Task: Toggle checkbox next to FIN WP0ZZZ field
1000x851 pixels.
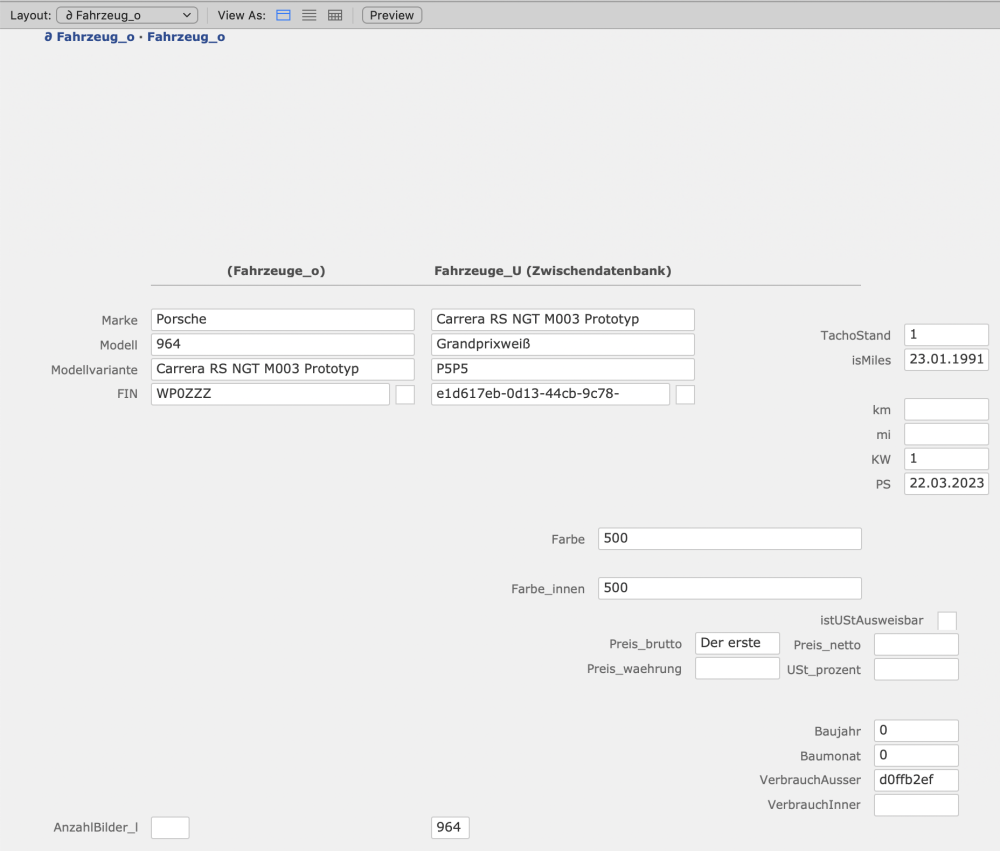Action: pyautogui.click(x=405, y=395)
